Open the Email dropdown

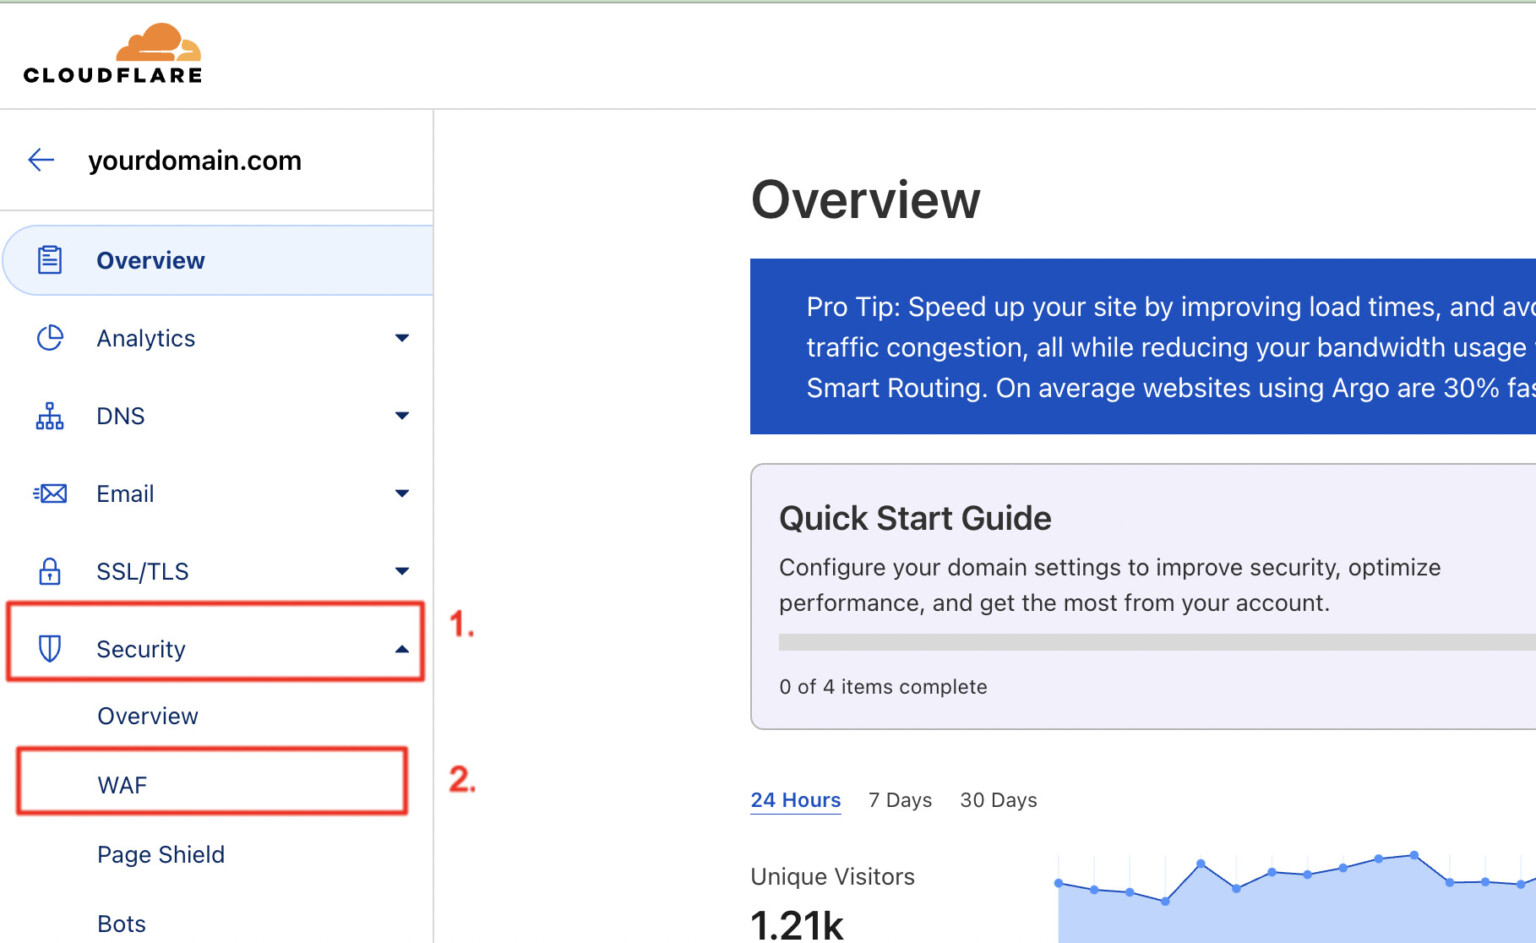coord(402,493)
